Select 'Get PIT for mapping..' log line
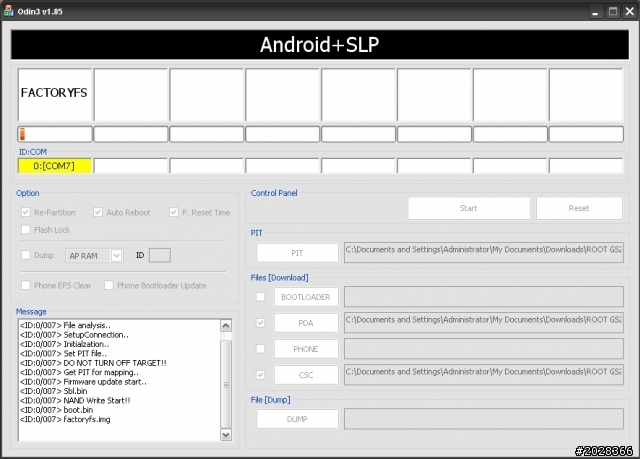The width and height of the screenshot is (640, 459). [79, 372]
